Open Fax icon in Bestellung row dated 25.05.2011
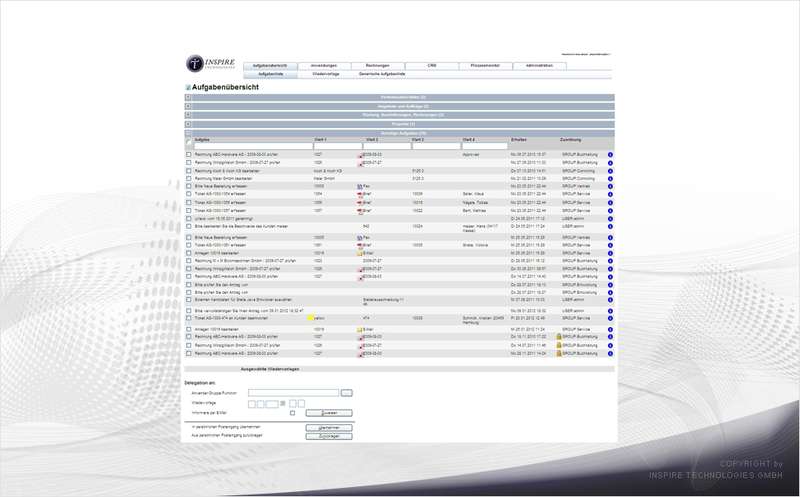 coord(360,238)
